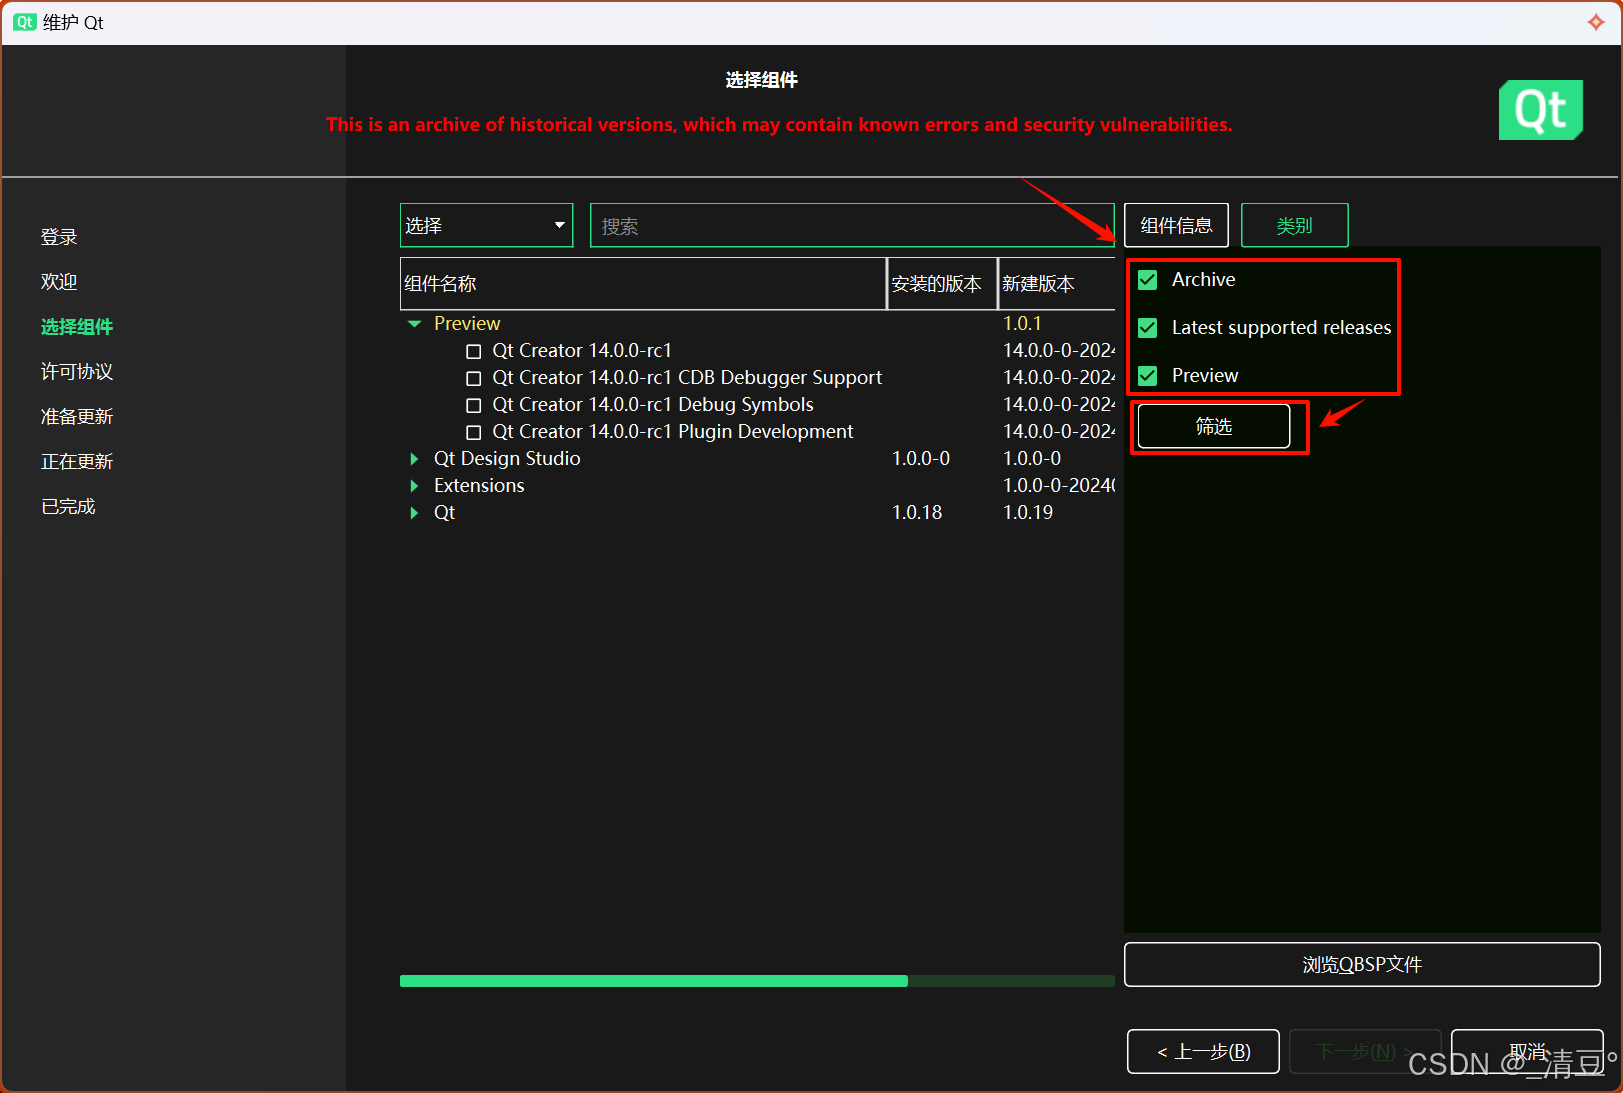Switch to the 组件信息 tab
The image size is (1623, 1093).
point(1176,225)
